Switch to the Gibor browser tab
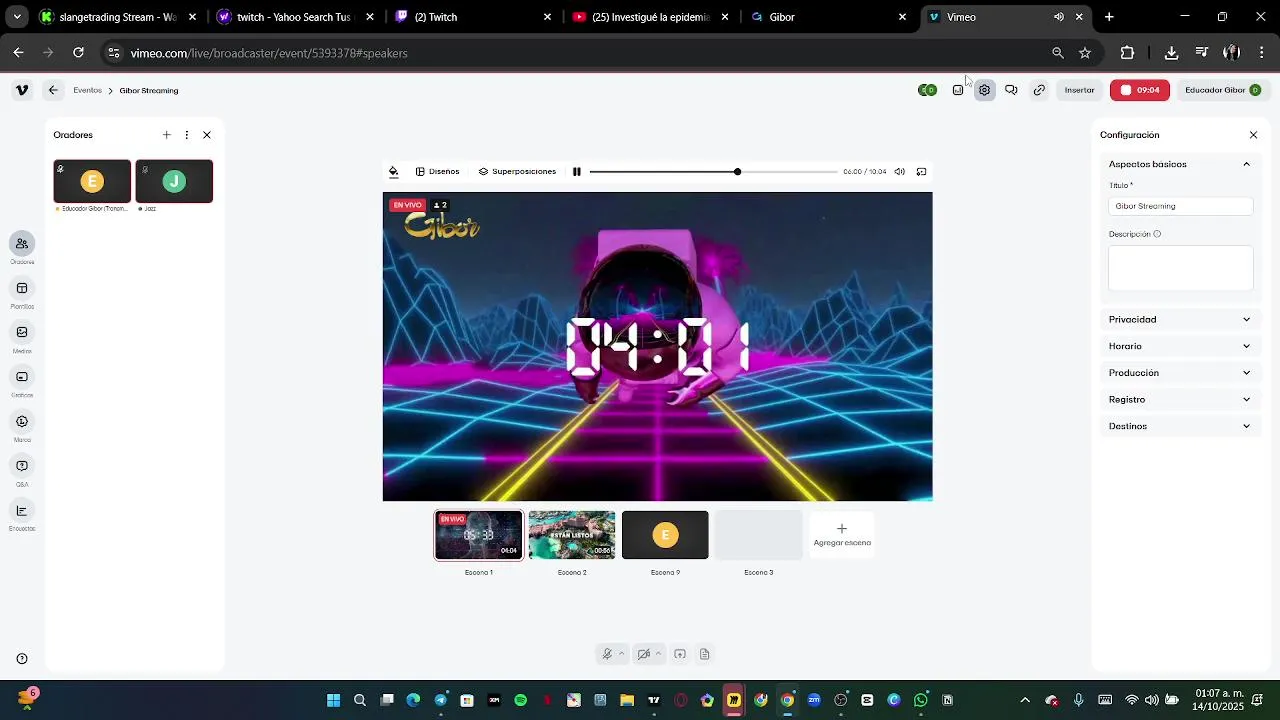 (828, 17)
